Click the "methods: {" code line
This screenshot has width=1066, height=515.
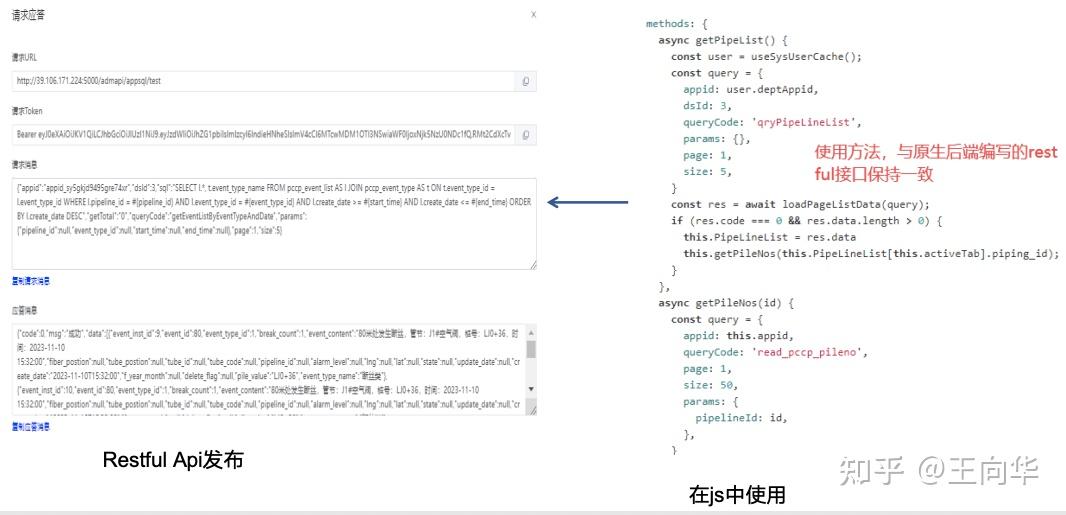[x=676, y=24]
